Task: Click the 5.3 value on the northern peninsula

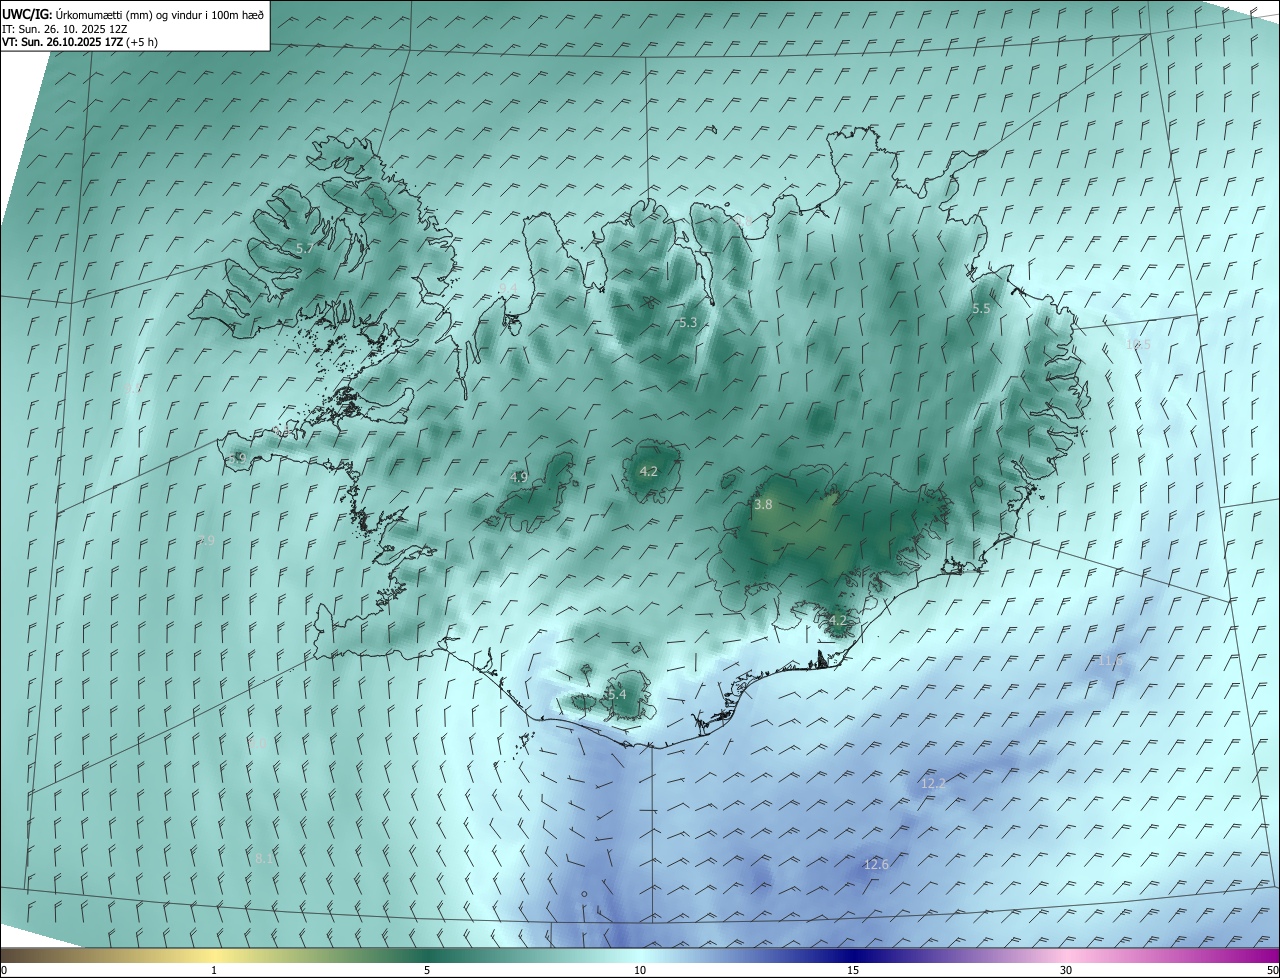Action: (x=687, y=323)
